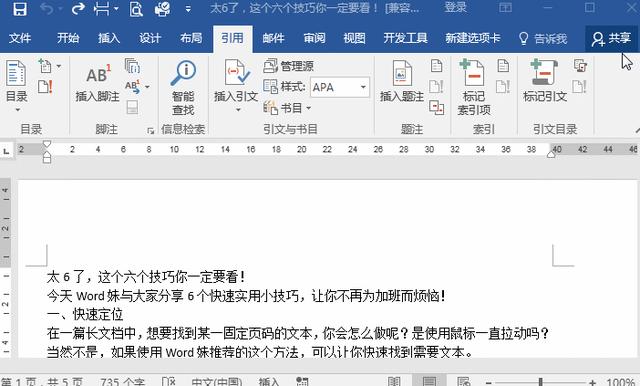The width and height of the screenshot is (640, 386).
Task: Click Insert Table of Figures icon in 题注 group
Action: tap(436, 66)
